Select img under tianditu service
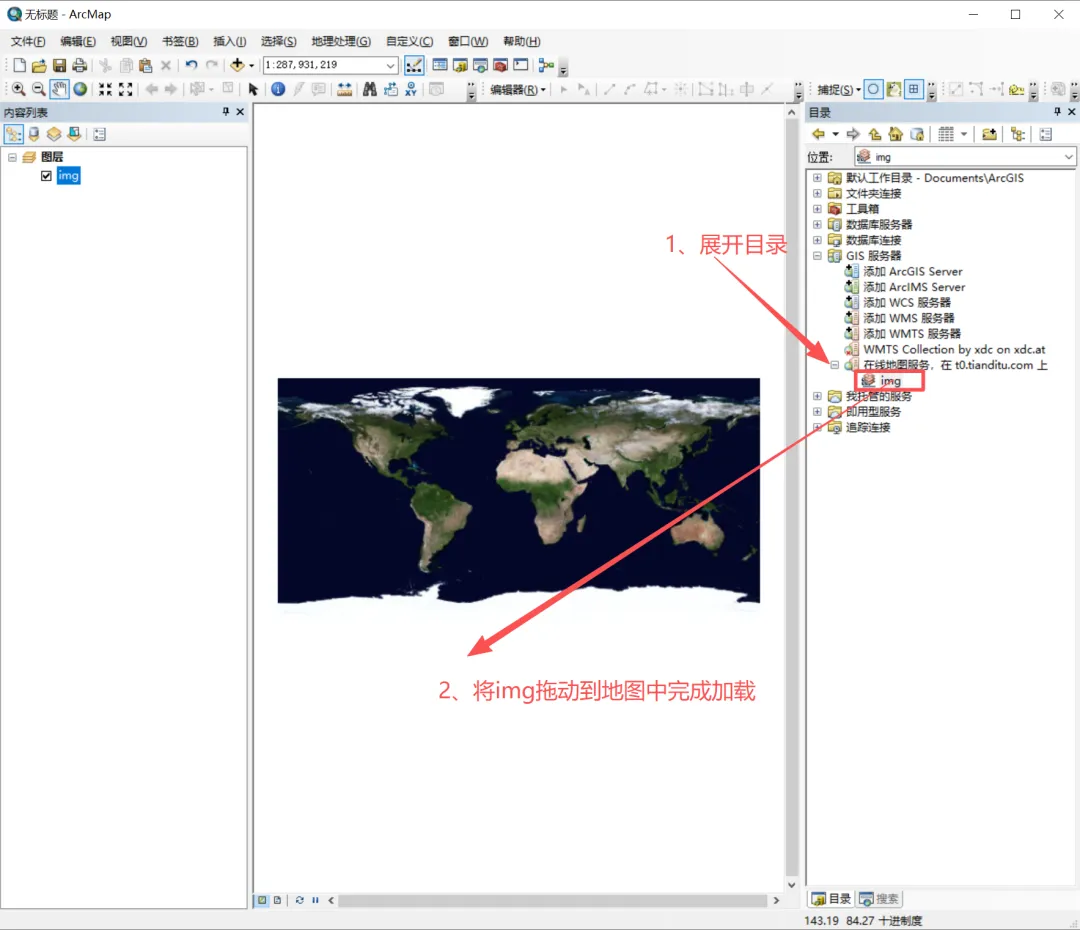Screen dimensions: 1080x930 click(x=889, y=380)
